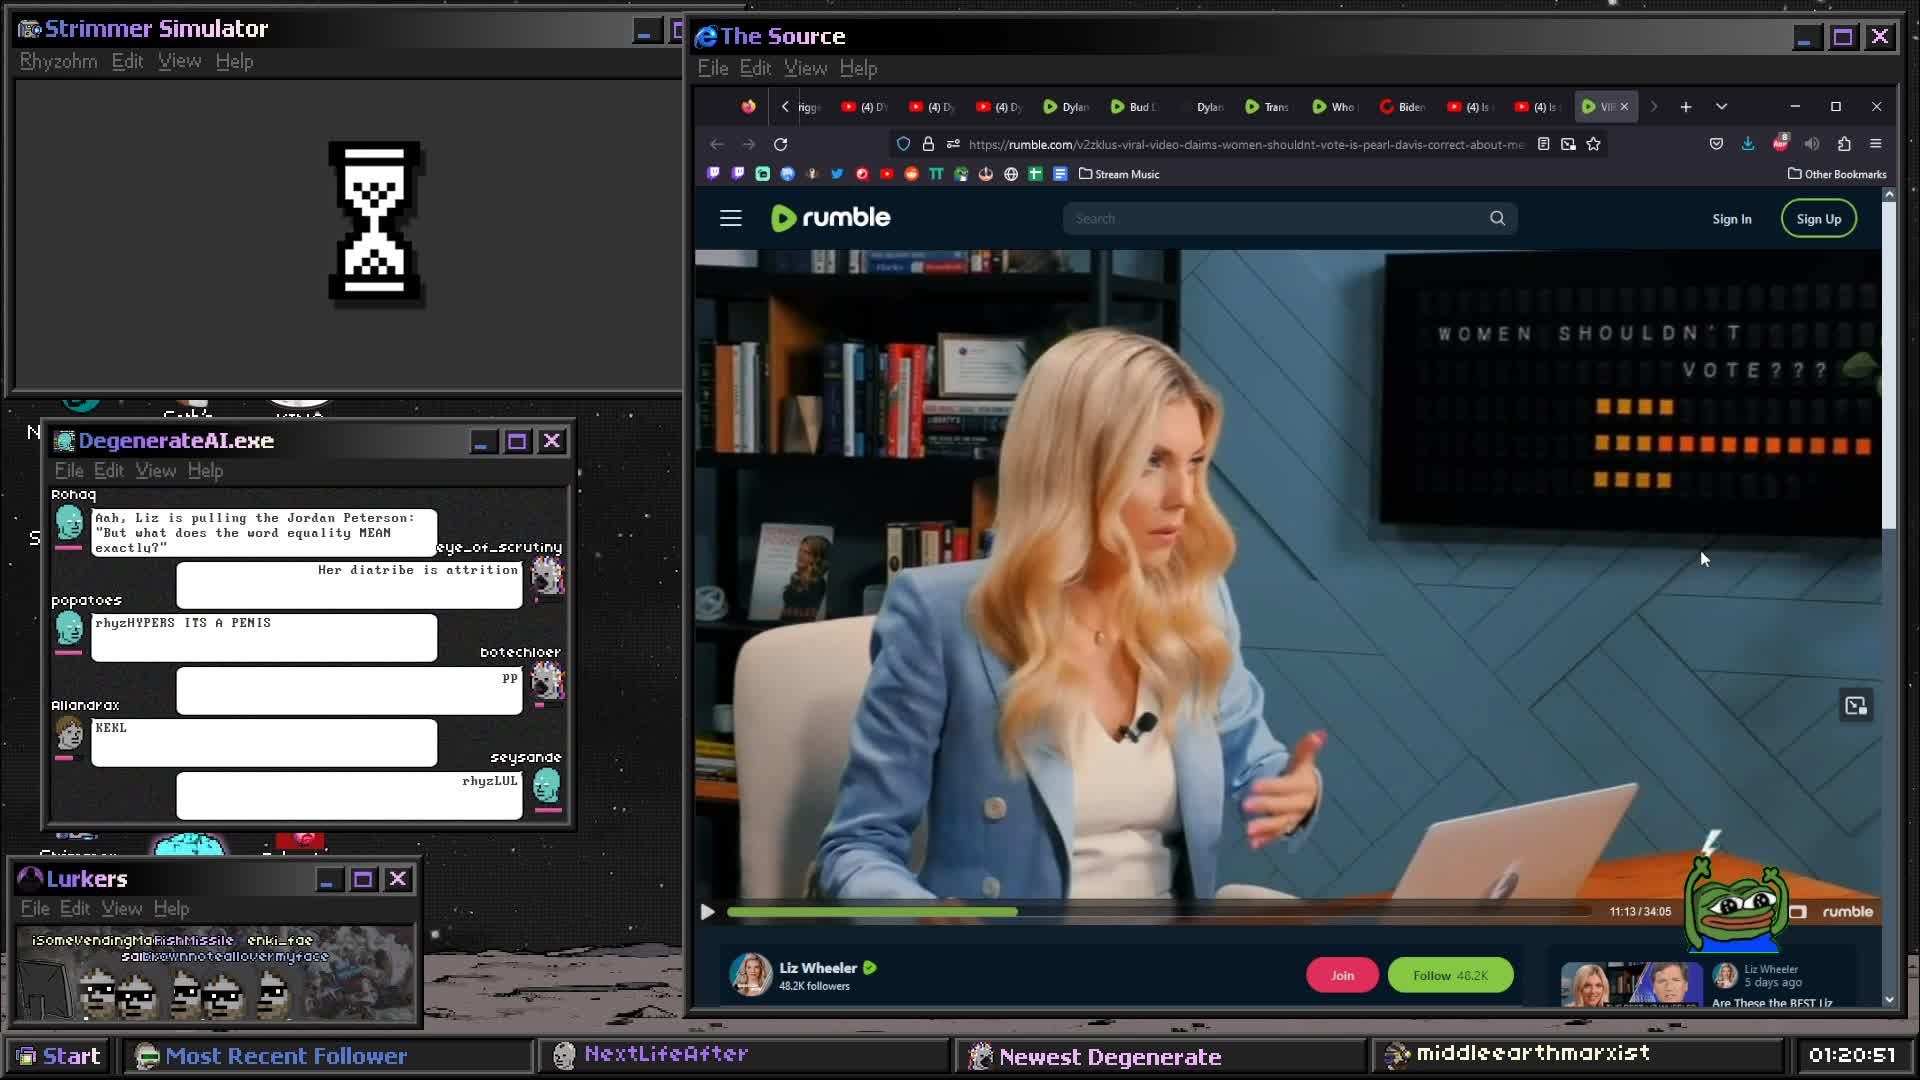Open the Firefox hamburger application menu
This screenshot has height=1080, width=1920.
pyautogui.click(x=1876, y=144)
